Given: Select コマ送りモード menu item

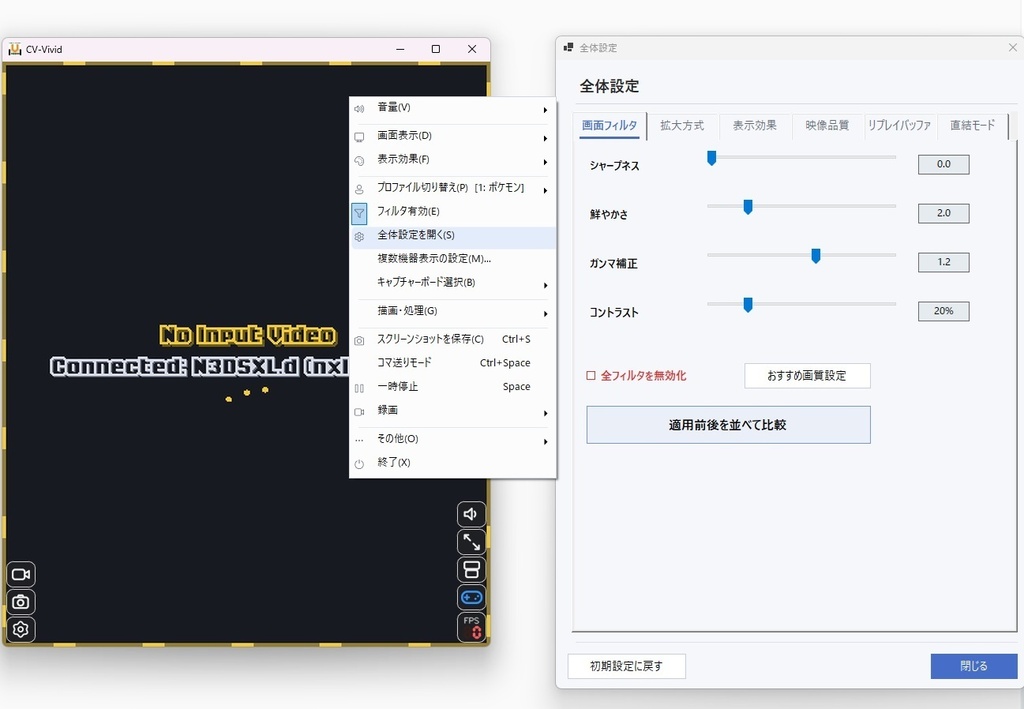Looking at the screenshot, I should point(453,364).
